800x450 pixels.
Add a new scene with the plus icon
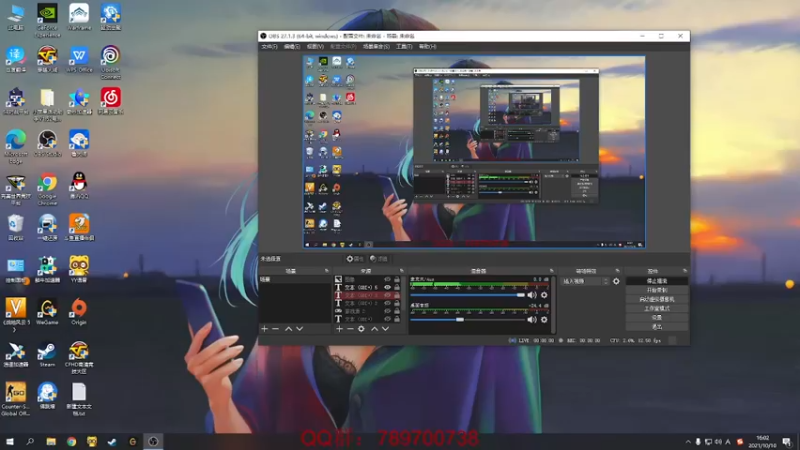264,329
